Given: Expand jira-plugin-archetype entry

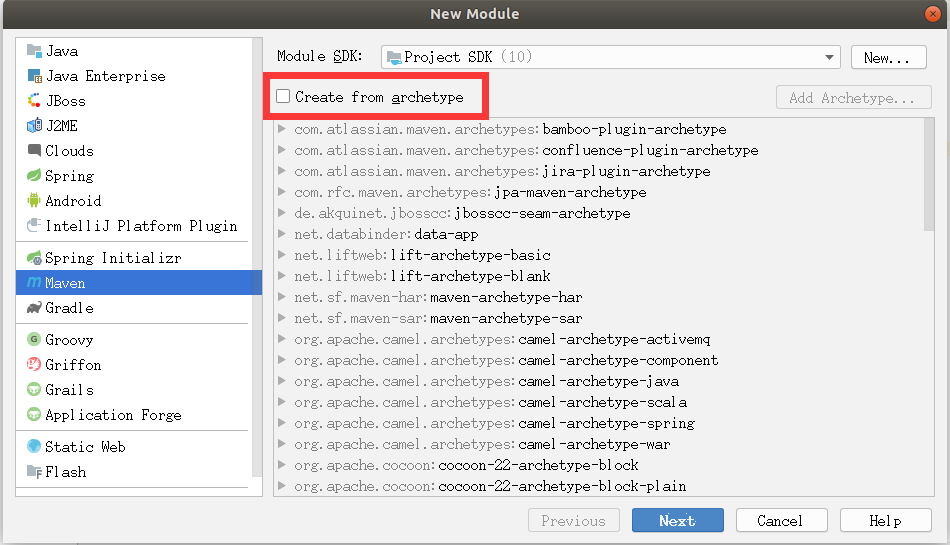Looking at the screenshot, I should coord(282,171).
